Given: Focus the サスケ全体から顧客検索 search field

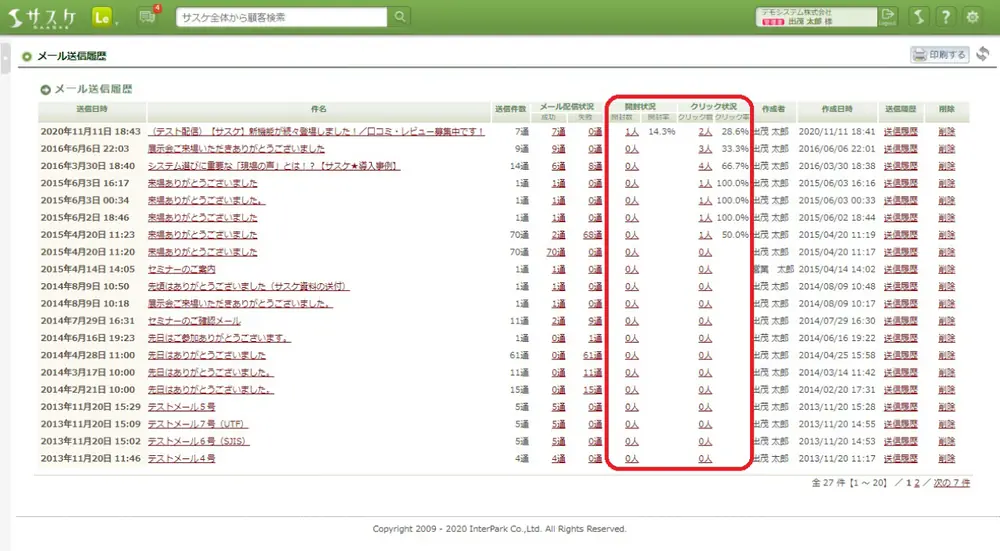Looking at the screenshot, I should [283, 17].
